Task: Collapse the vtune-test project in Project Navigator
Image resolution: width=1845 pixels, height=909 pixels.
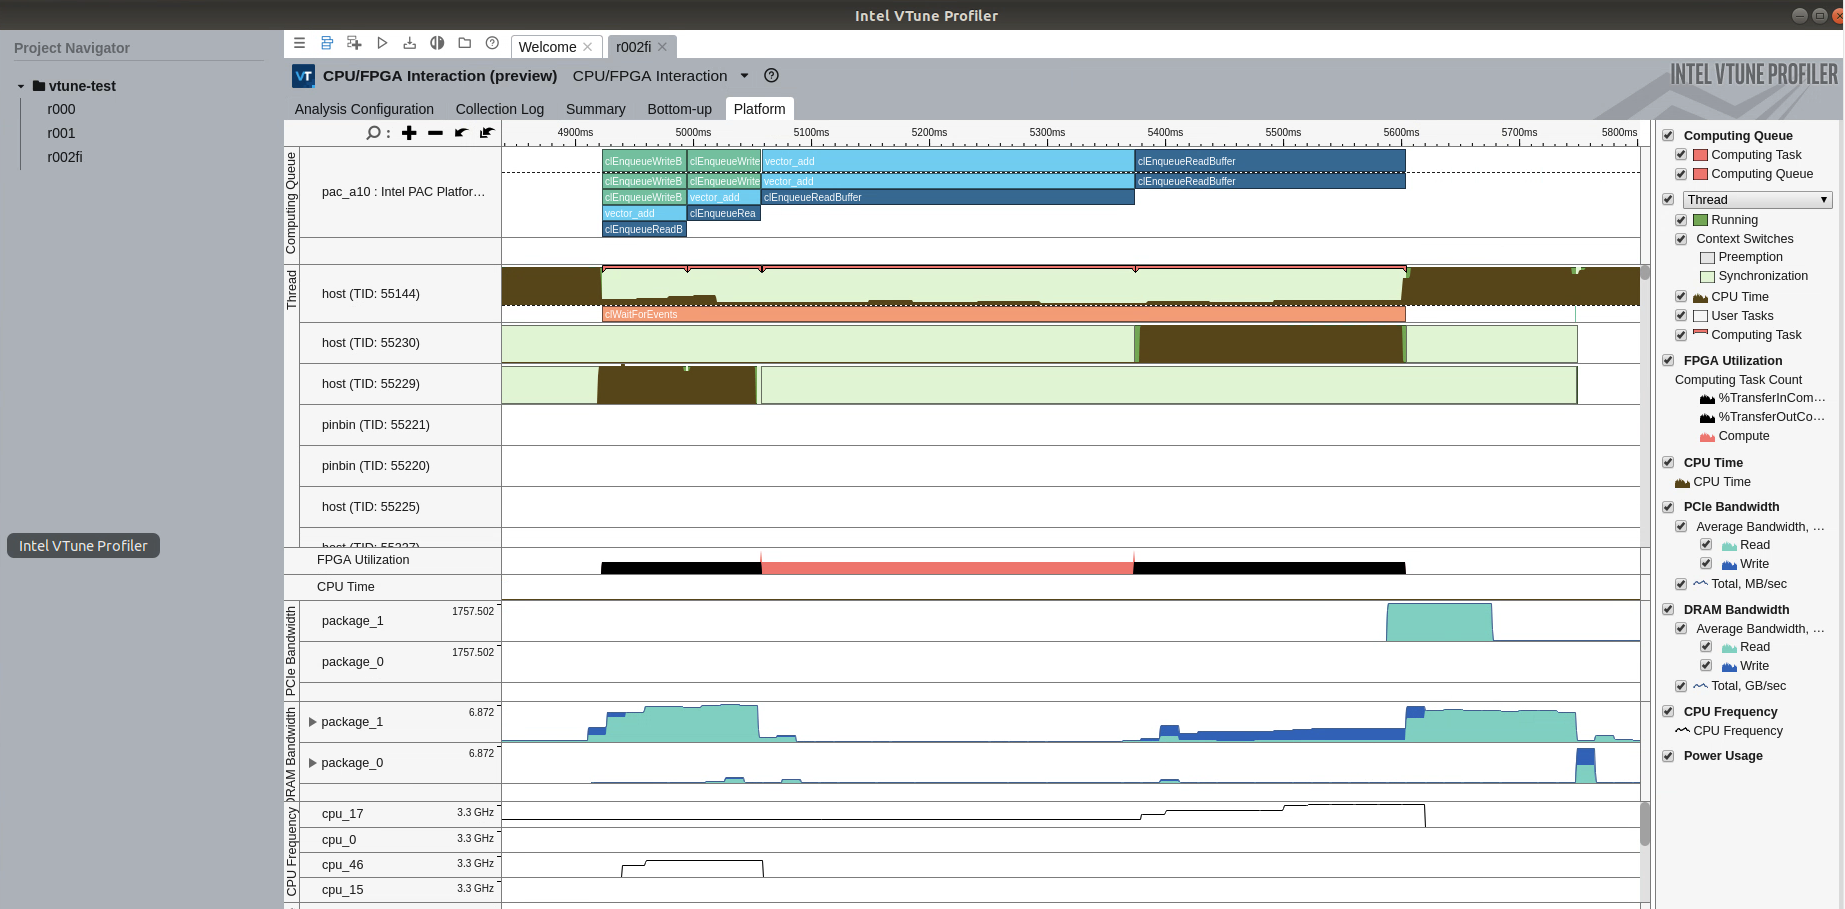Action: [20, 86]
